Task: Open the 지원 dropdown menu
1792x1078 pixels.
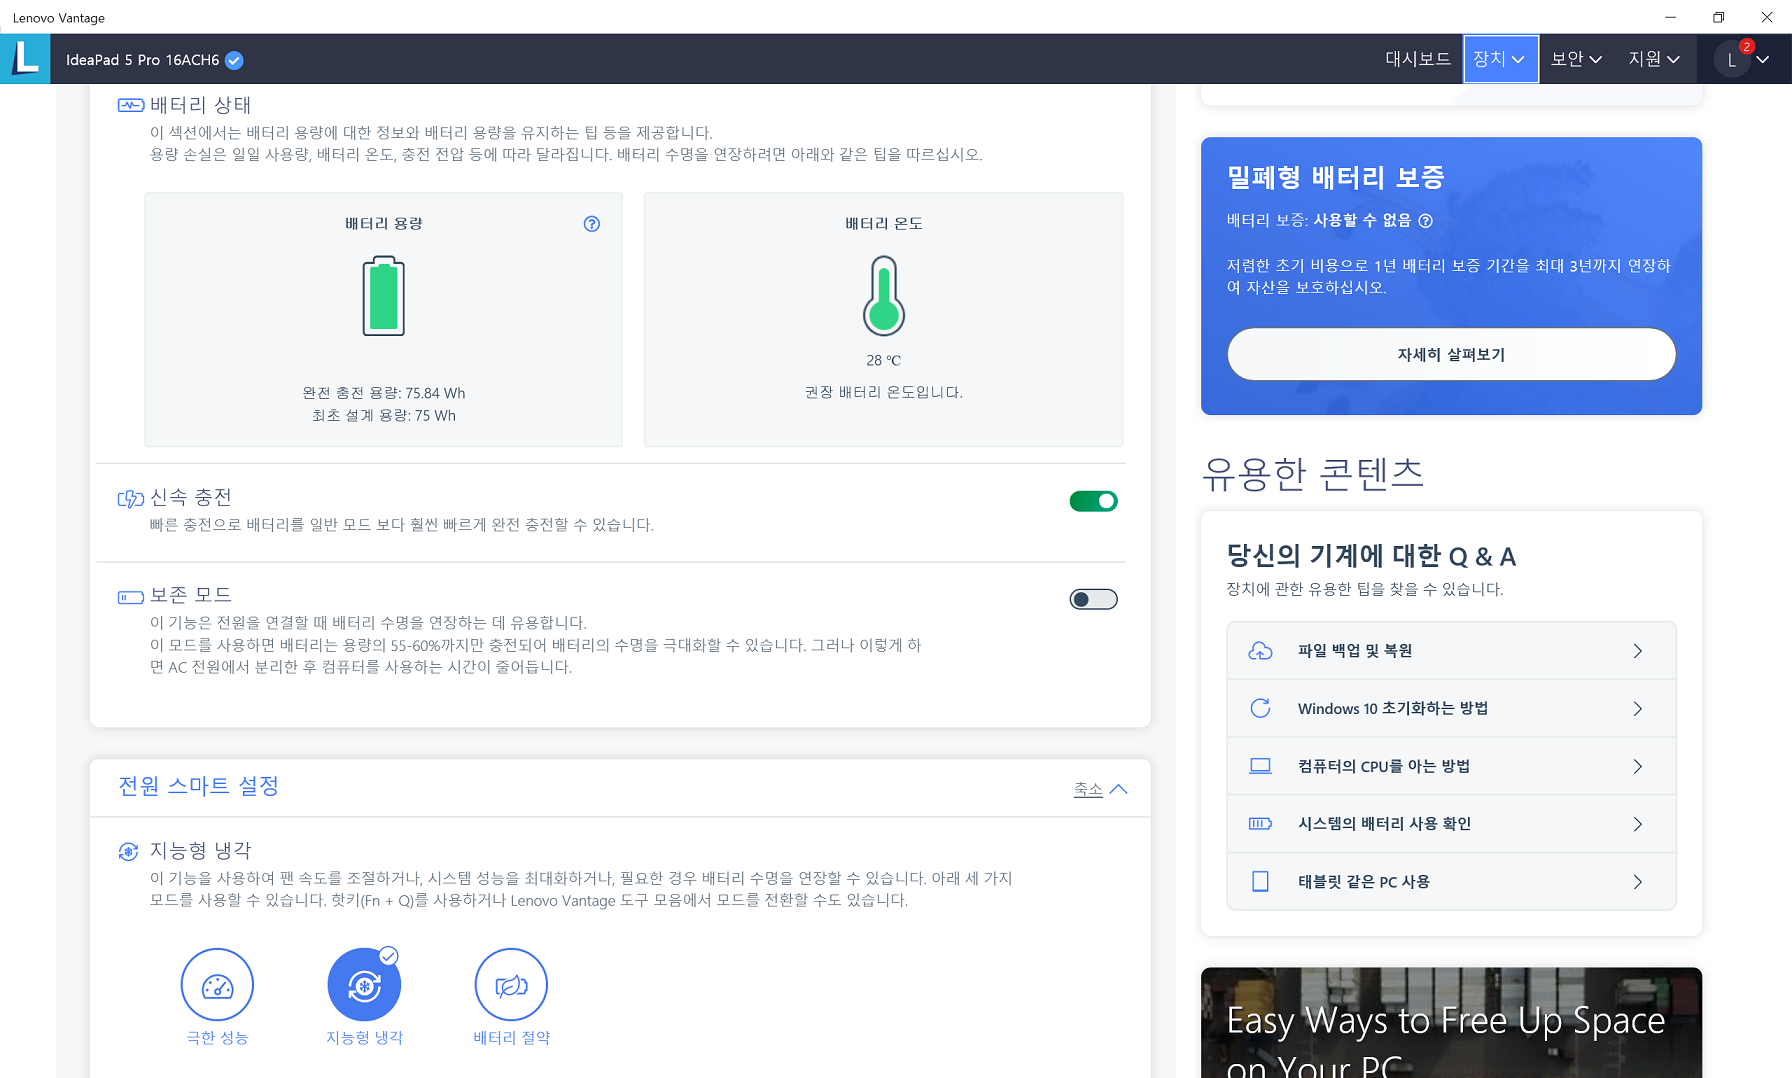Action: pos(1654,59)
